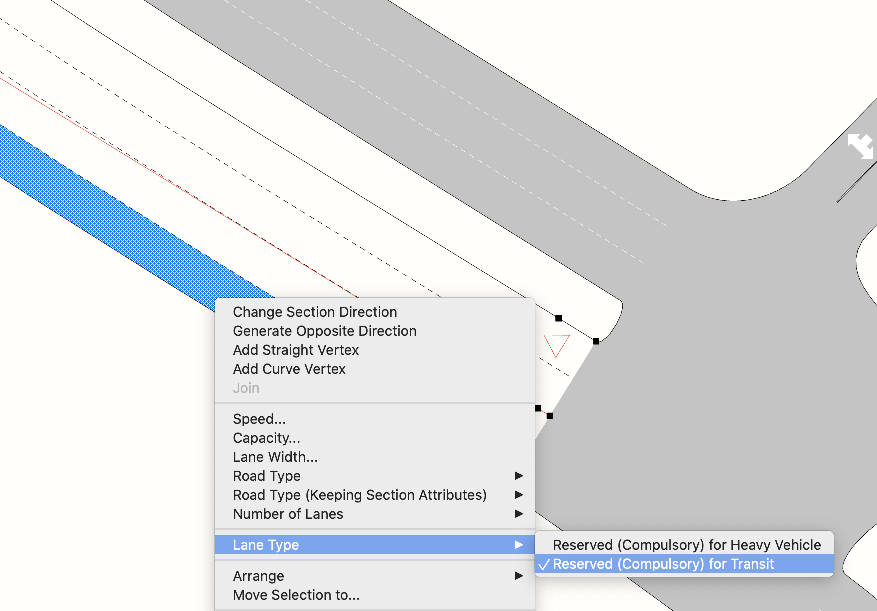Click Move Selection to... entry
Image resolution: width=877 pixels, height=611 pixels.
296,595
